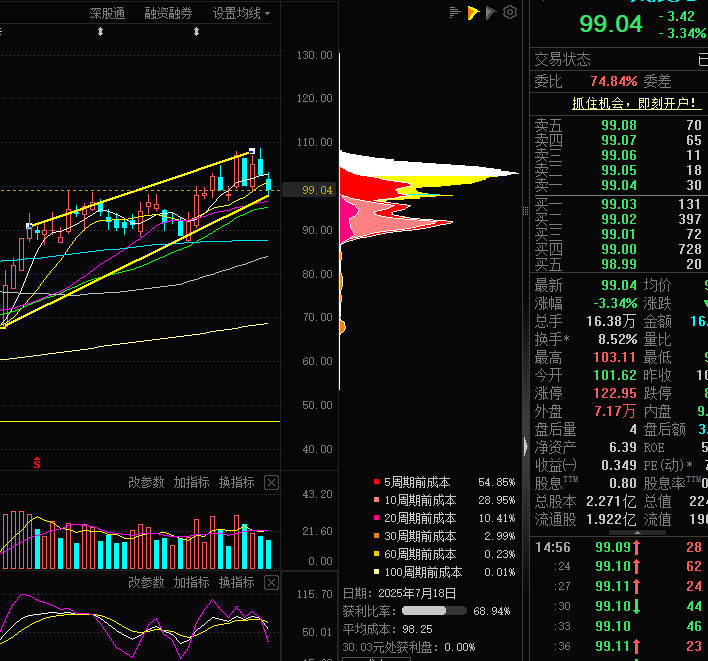Select the 买三 row at 99.01

pyautogui.click(x=619, y=234)
